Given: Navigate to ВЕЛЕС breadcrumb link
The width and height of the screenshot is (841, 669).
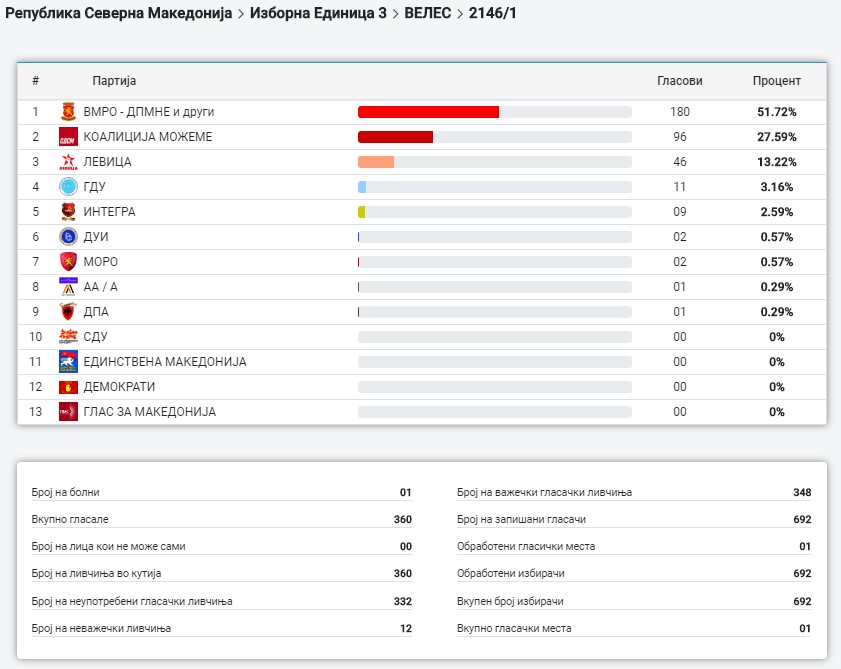Looking at the screenshot, I should point(426,13).
